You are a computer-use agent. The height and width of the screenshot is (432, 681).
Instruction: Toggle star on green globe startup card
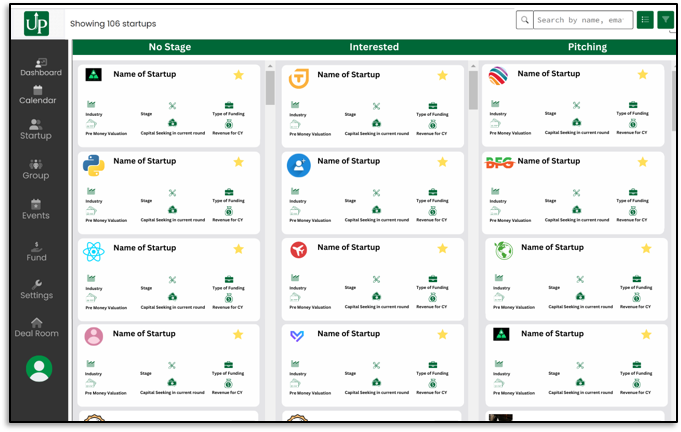[x=646, y=248]
